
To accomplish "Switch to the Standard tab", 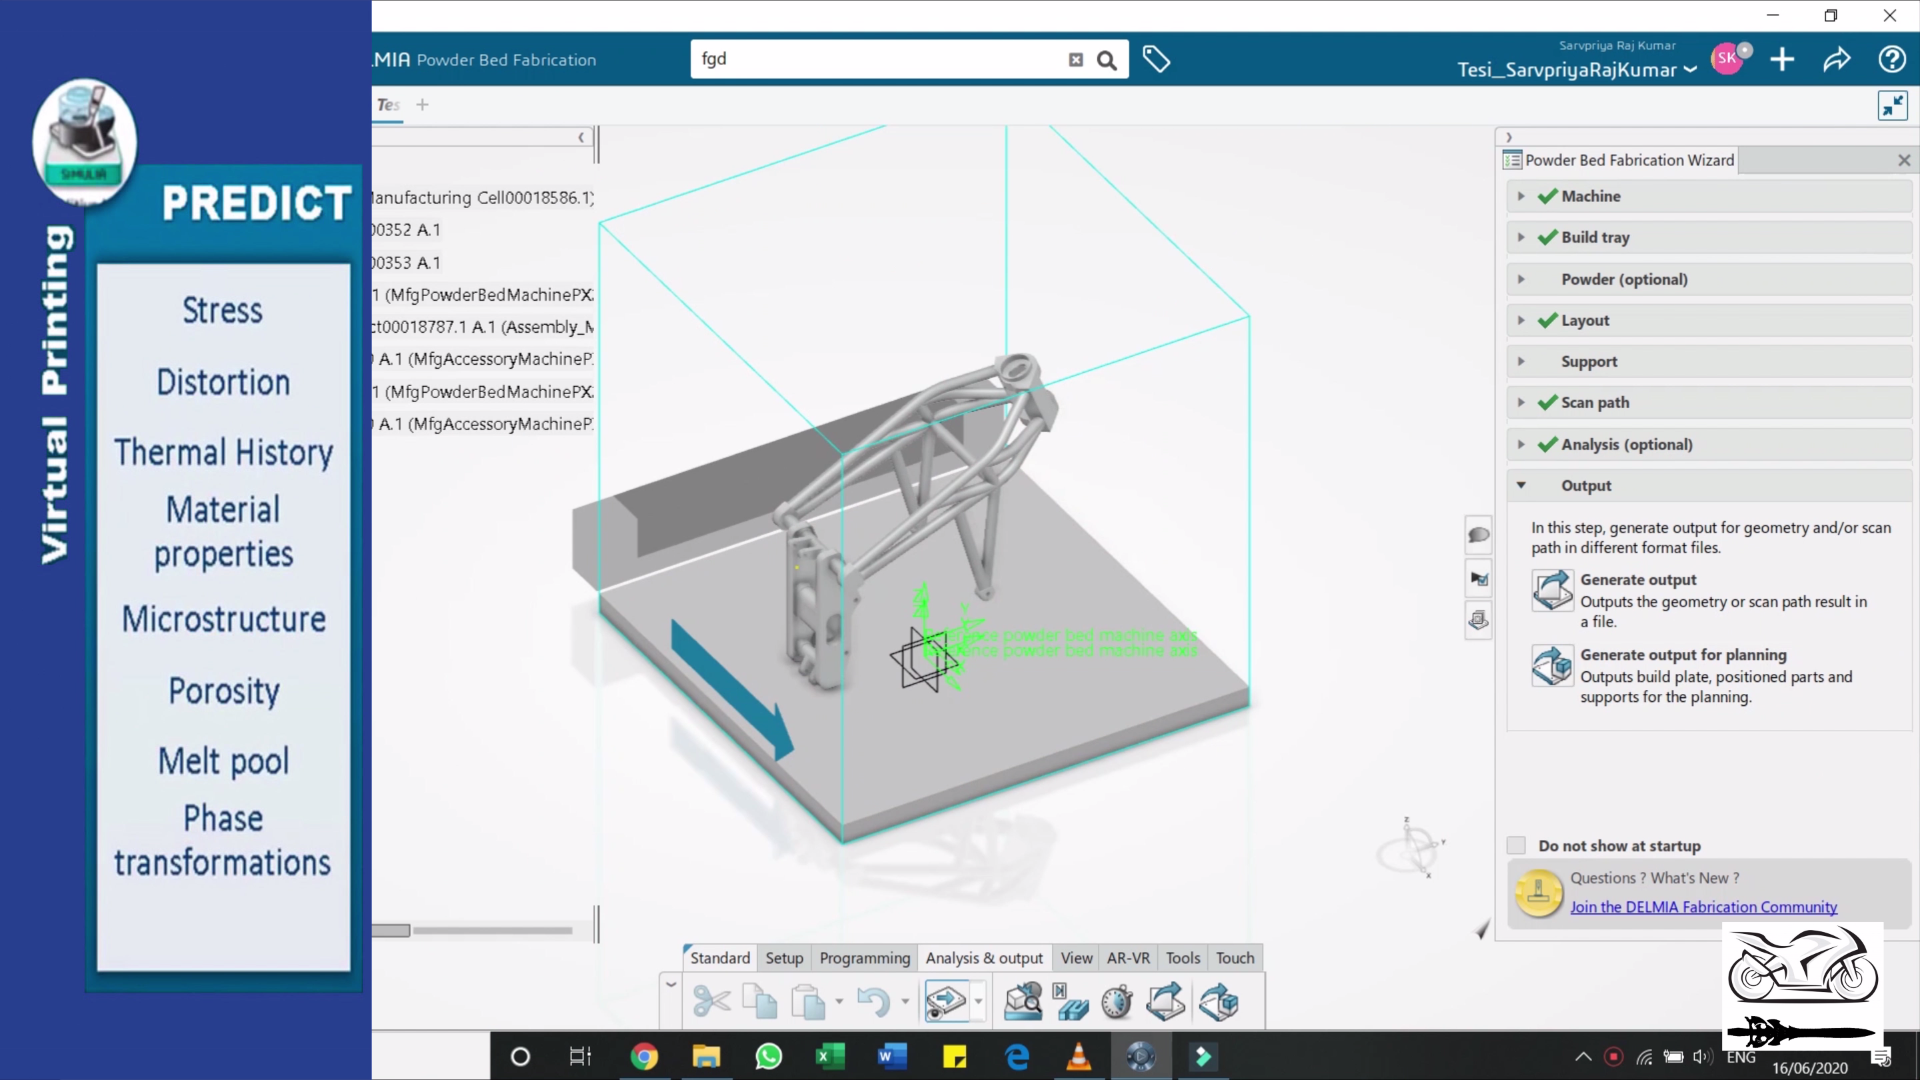I will 719,958.
